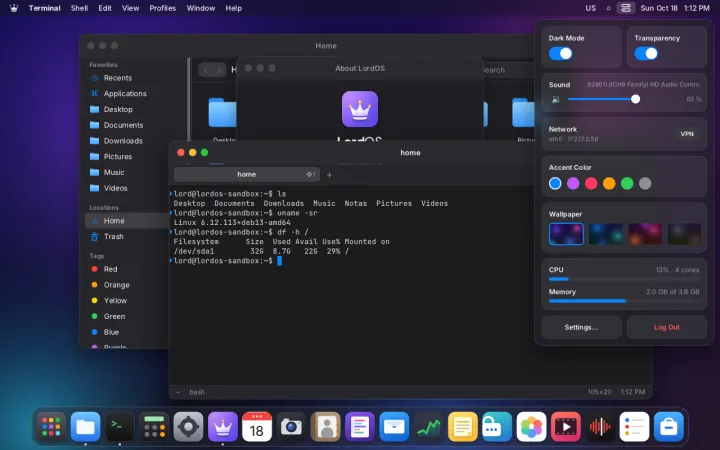Click the Sound volume slider handle
The image size is (720, 450).
pyautogui.click(x=636, y=99)
